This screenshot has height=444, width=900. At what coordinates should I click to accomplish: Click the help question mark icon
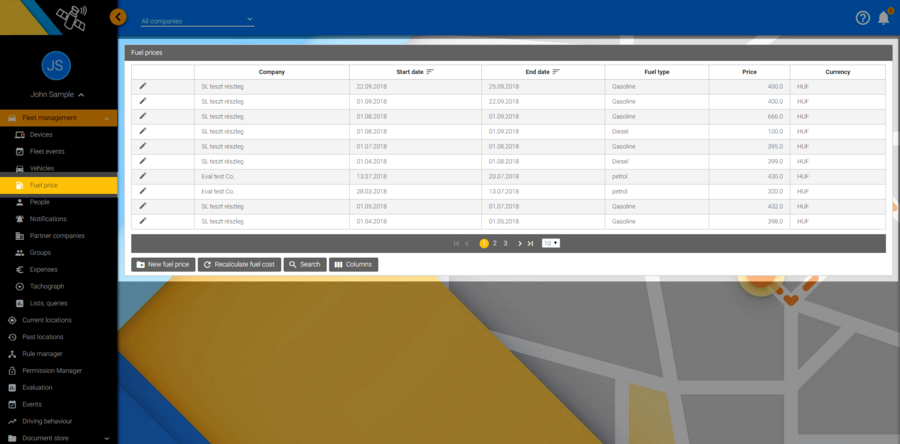[863, 18]
